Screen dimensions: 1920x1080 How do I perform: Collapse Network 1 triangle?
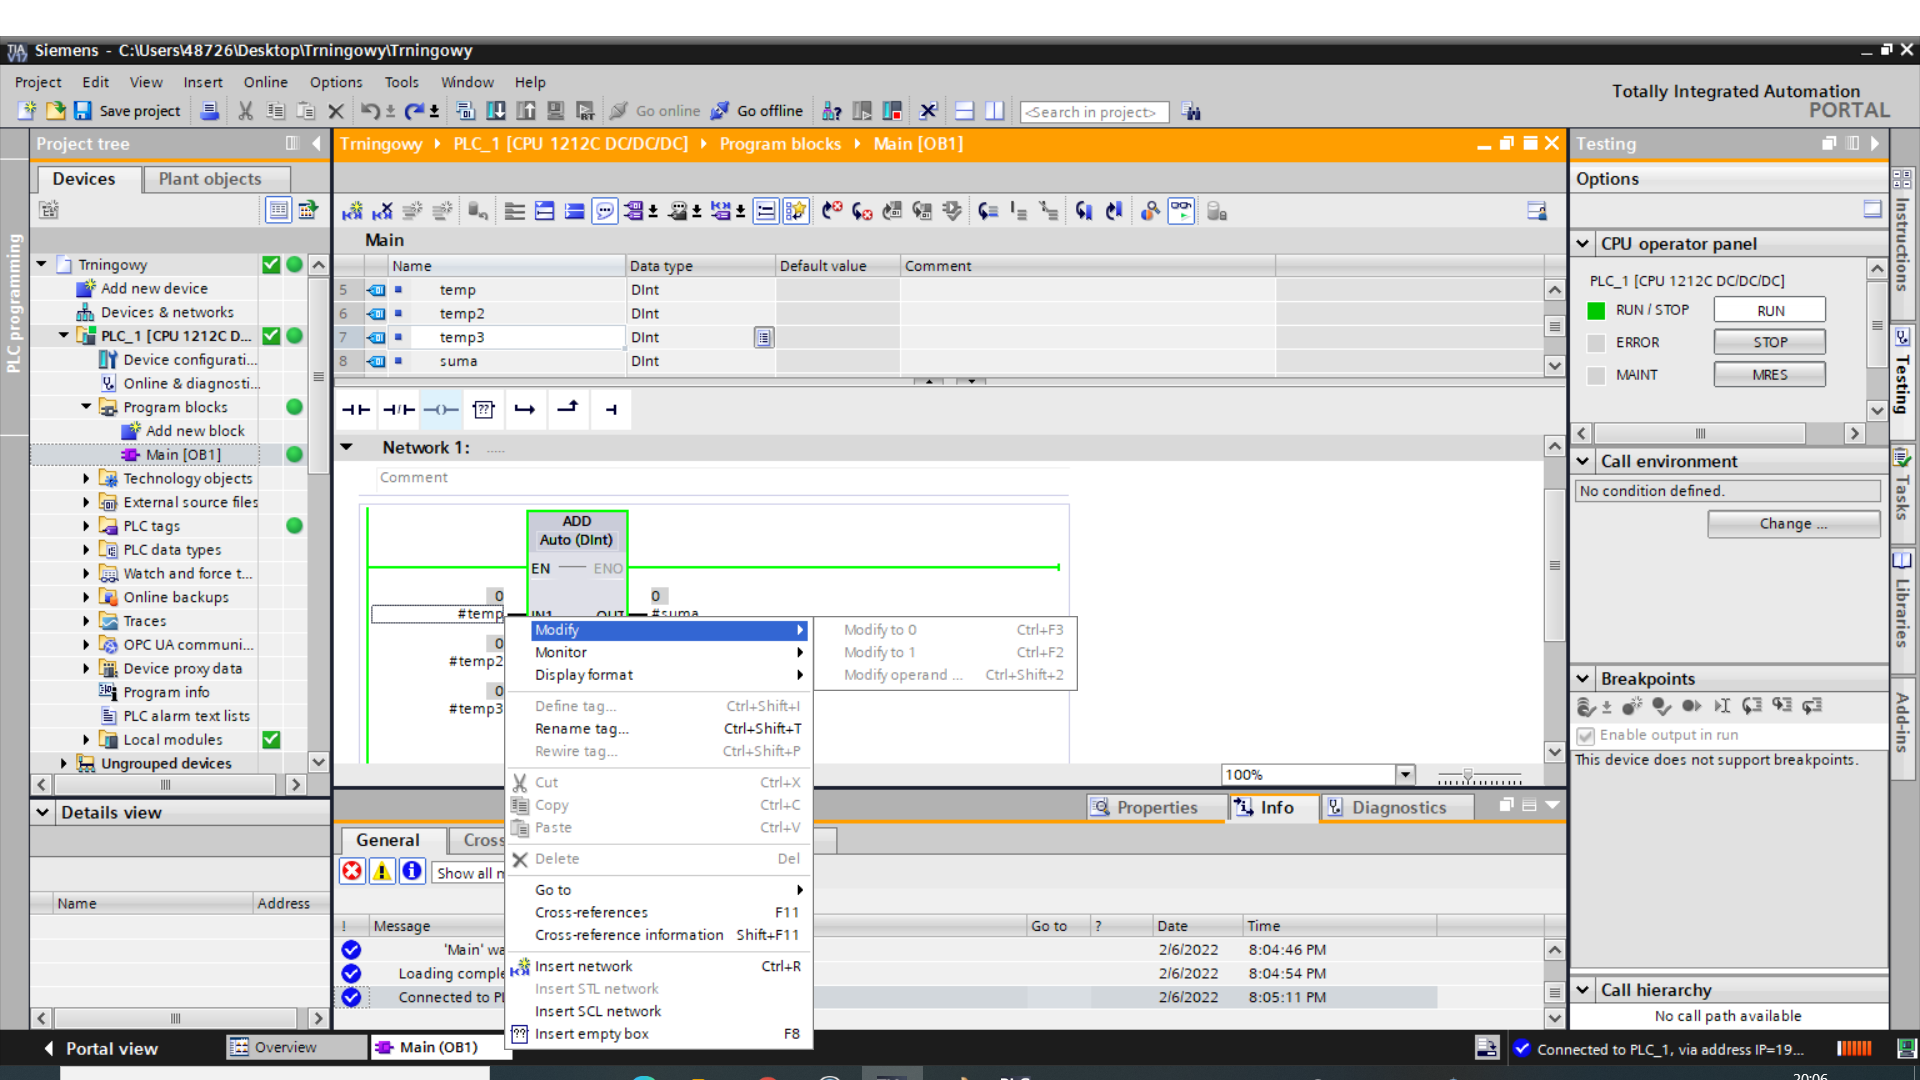click(346, 447)
